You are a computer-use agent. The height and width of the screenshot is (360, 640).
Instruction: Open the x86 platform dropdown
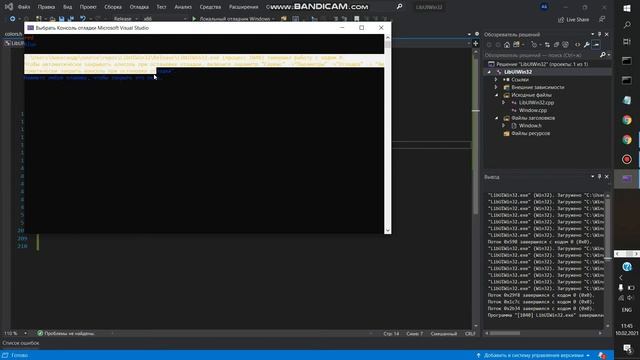[x=165, y=19]
